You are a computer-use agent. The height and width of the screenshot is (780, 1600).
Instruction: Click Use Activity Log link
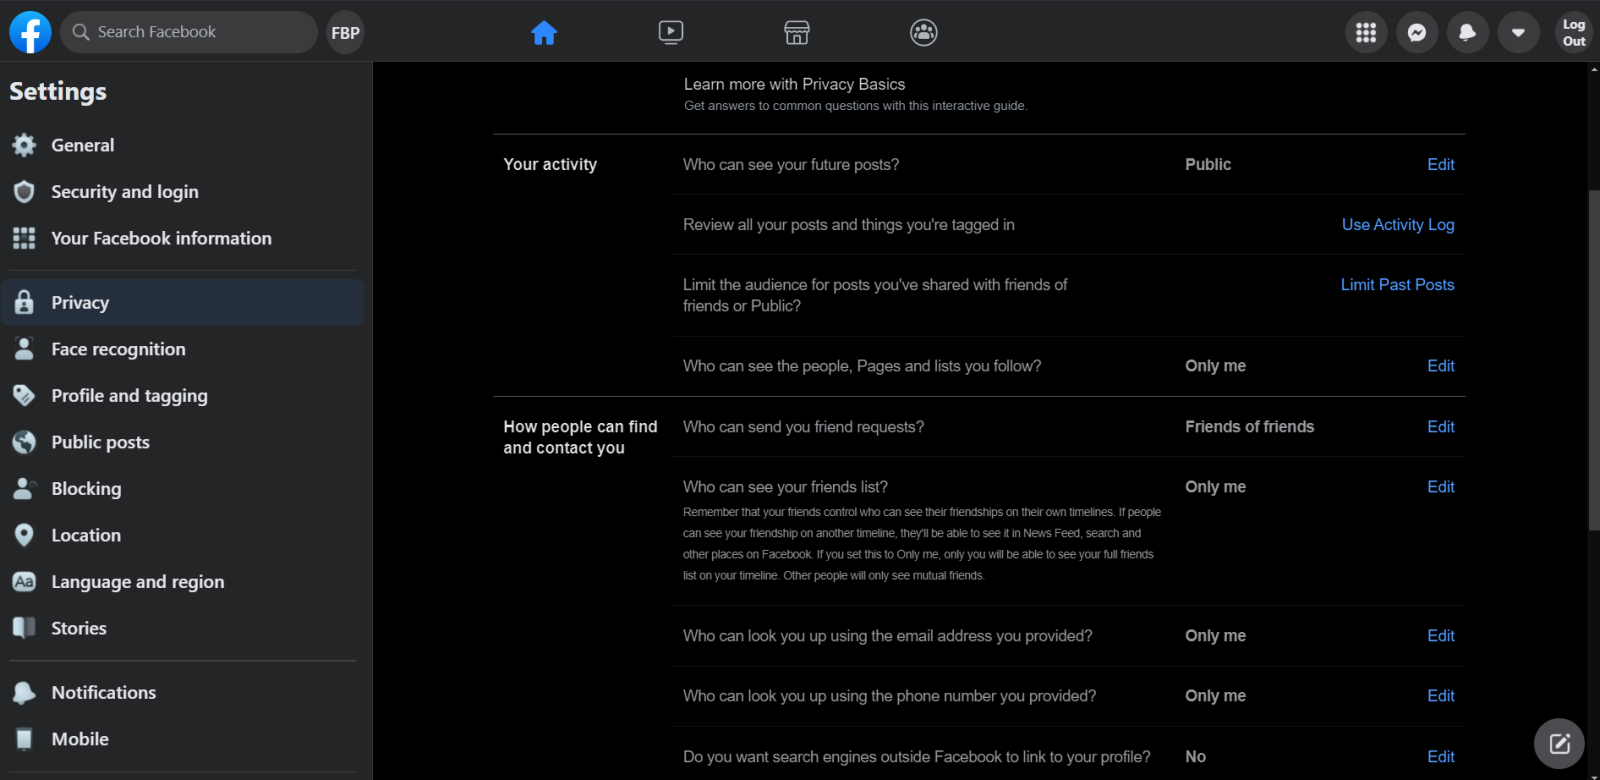point(1398,225)
